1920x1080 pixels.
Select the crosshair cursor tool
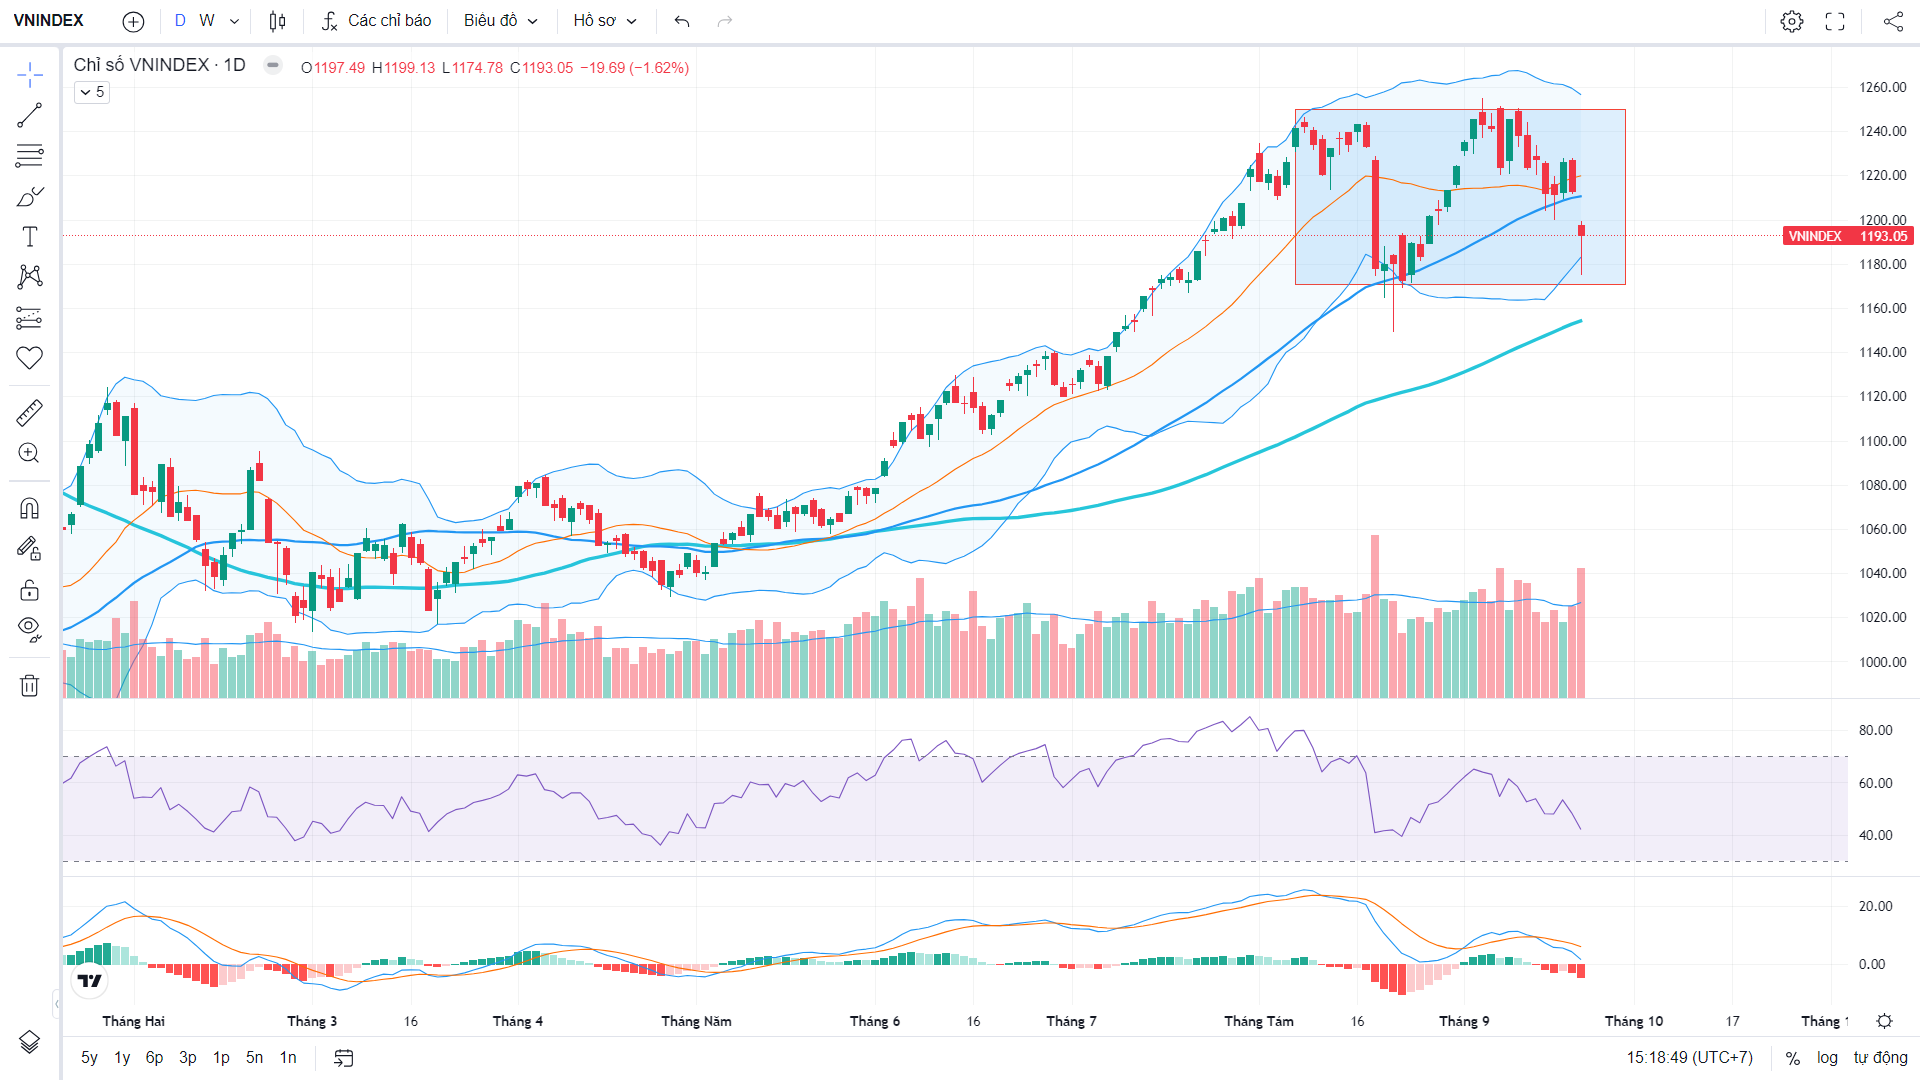coord(30,74)
